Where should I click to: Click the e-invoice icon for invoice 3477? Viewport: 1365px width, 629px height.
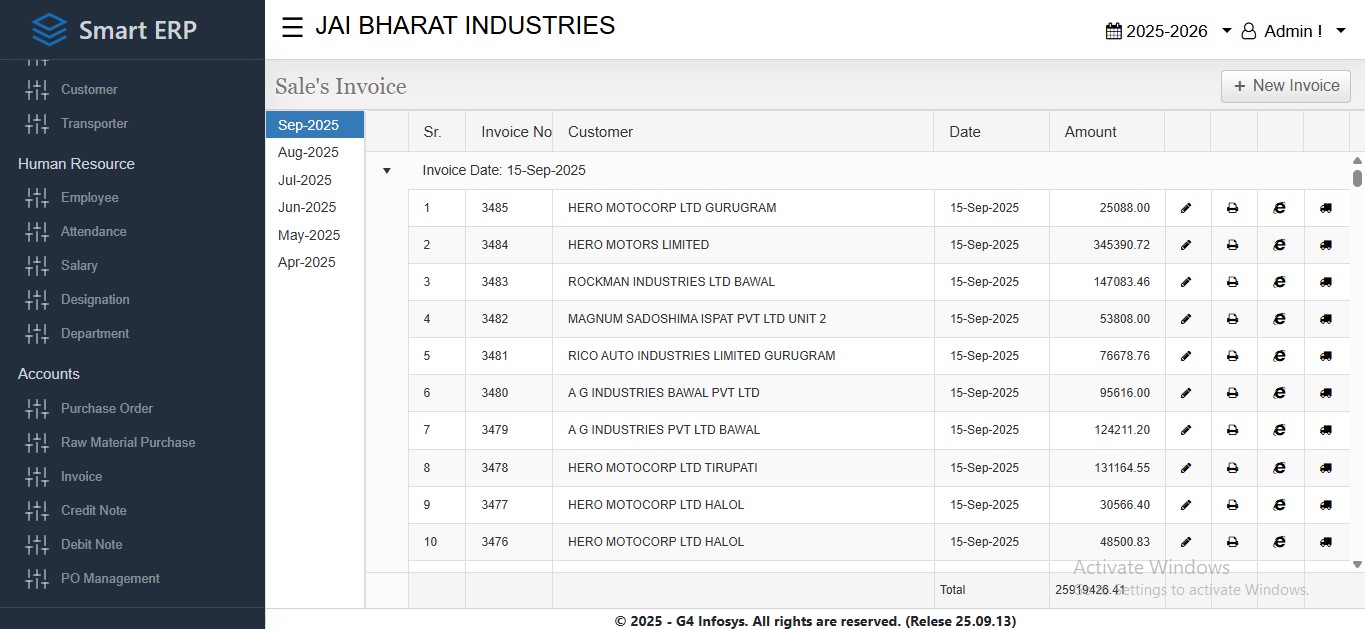(1279, 505)
